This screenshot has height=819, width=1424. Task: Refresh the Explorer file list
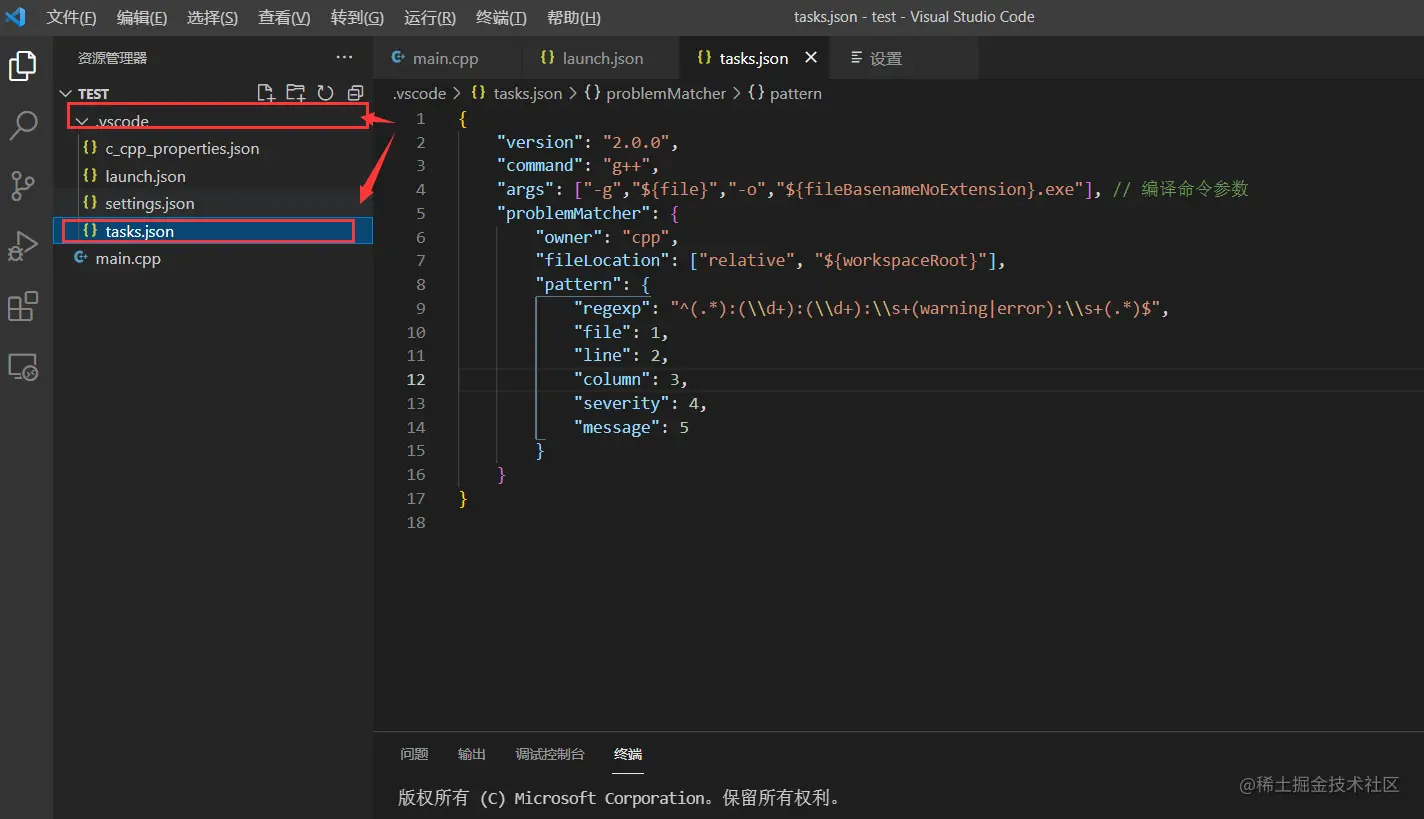pos(326,92)
